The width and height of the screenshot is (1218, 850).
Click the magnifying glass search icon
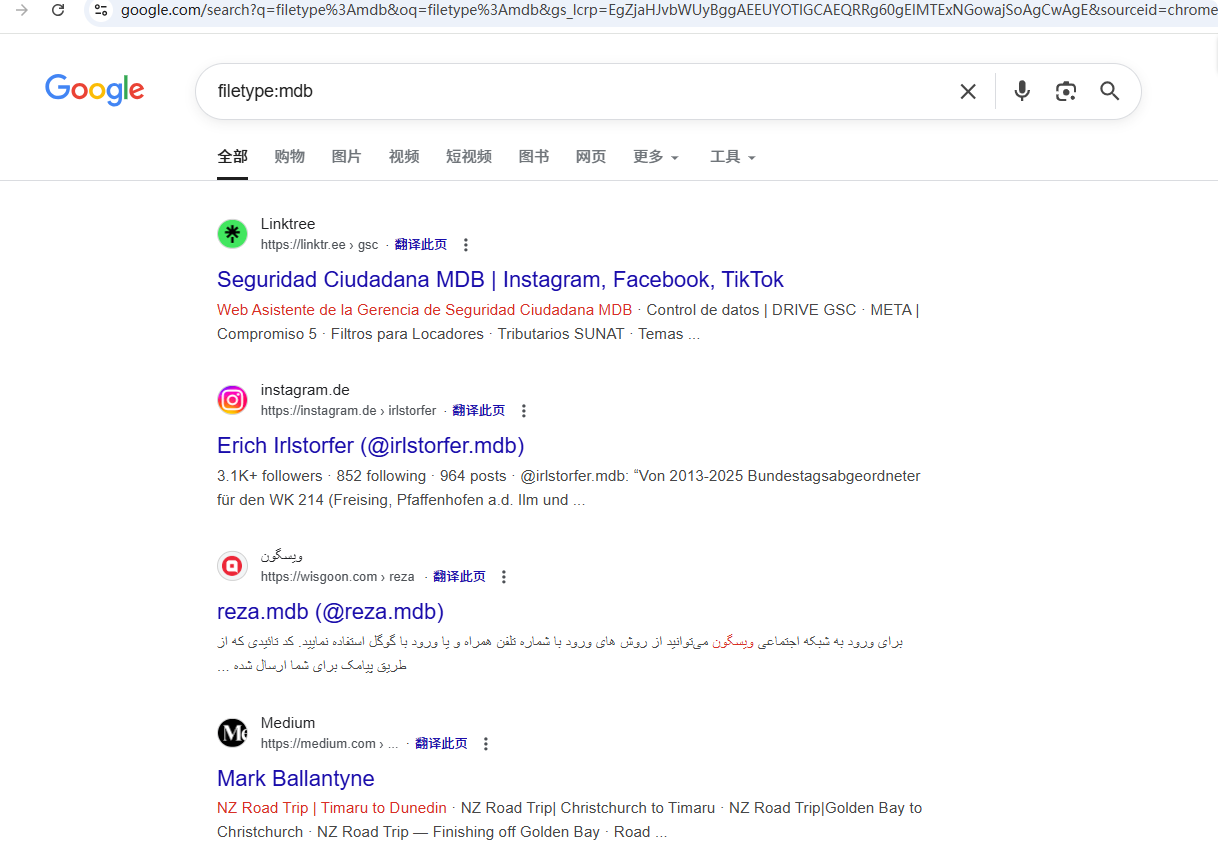pyautogui.click(x=1110, y=91)
